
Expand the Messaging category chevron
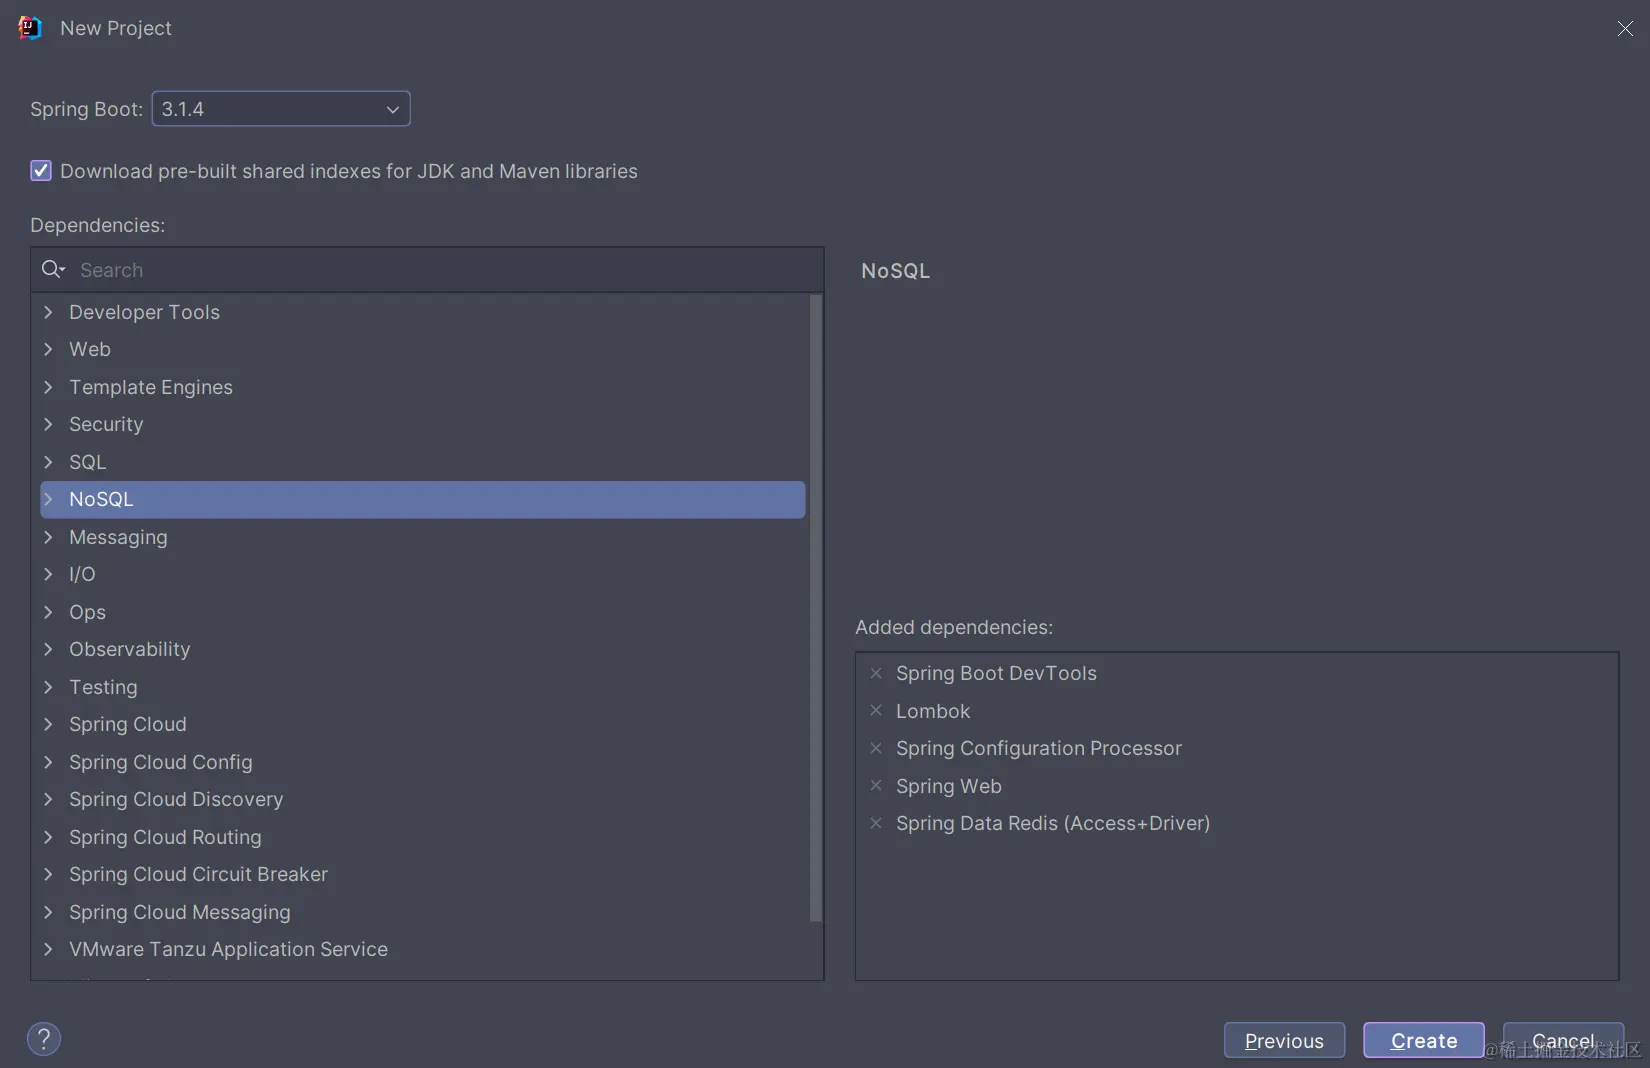(x=48, y=537)
